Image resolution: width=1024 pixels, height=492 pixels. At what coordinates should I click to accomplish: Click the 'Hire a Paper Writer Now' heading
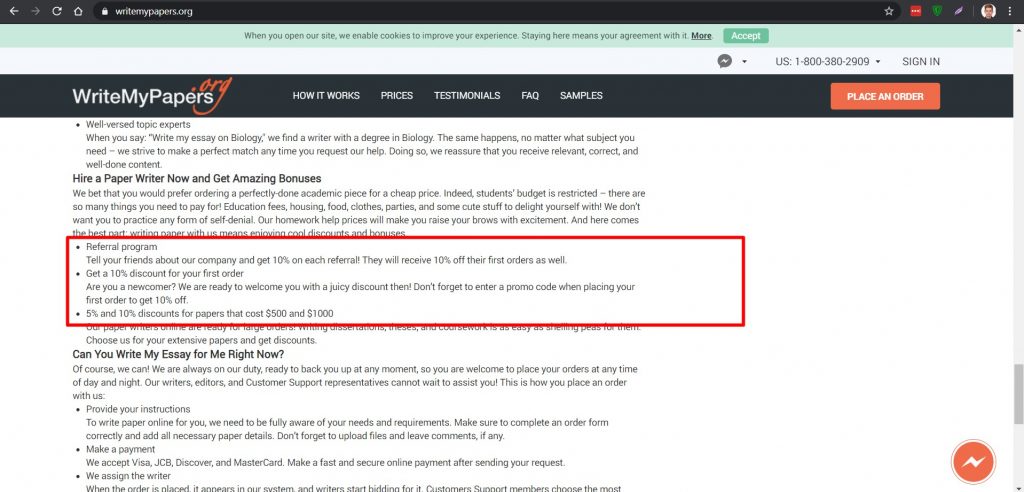tap(197, 178)
